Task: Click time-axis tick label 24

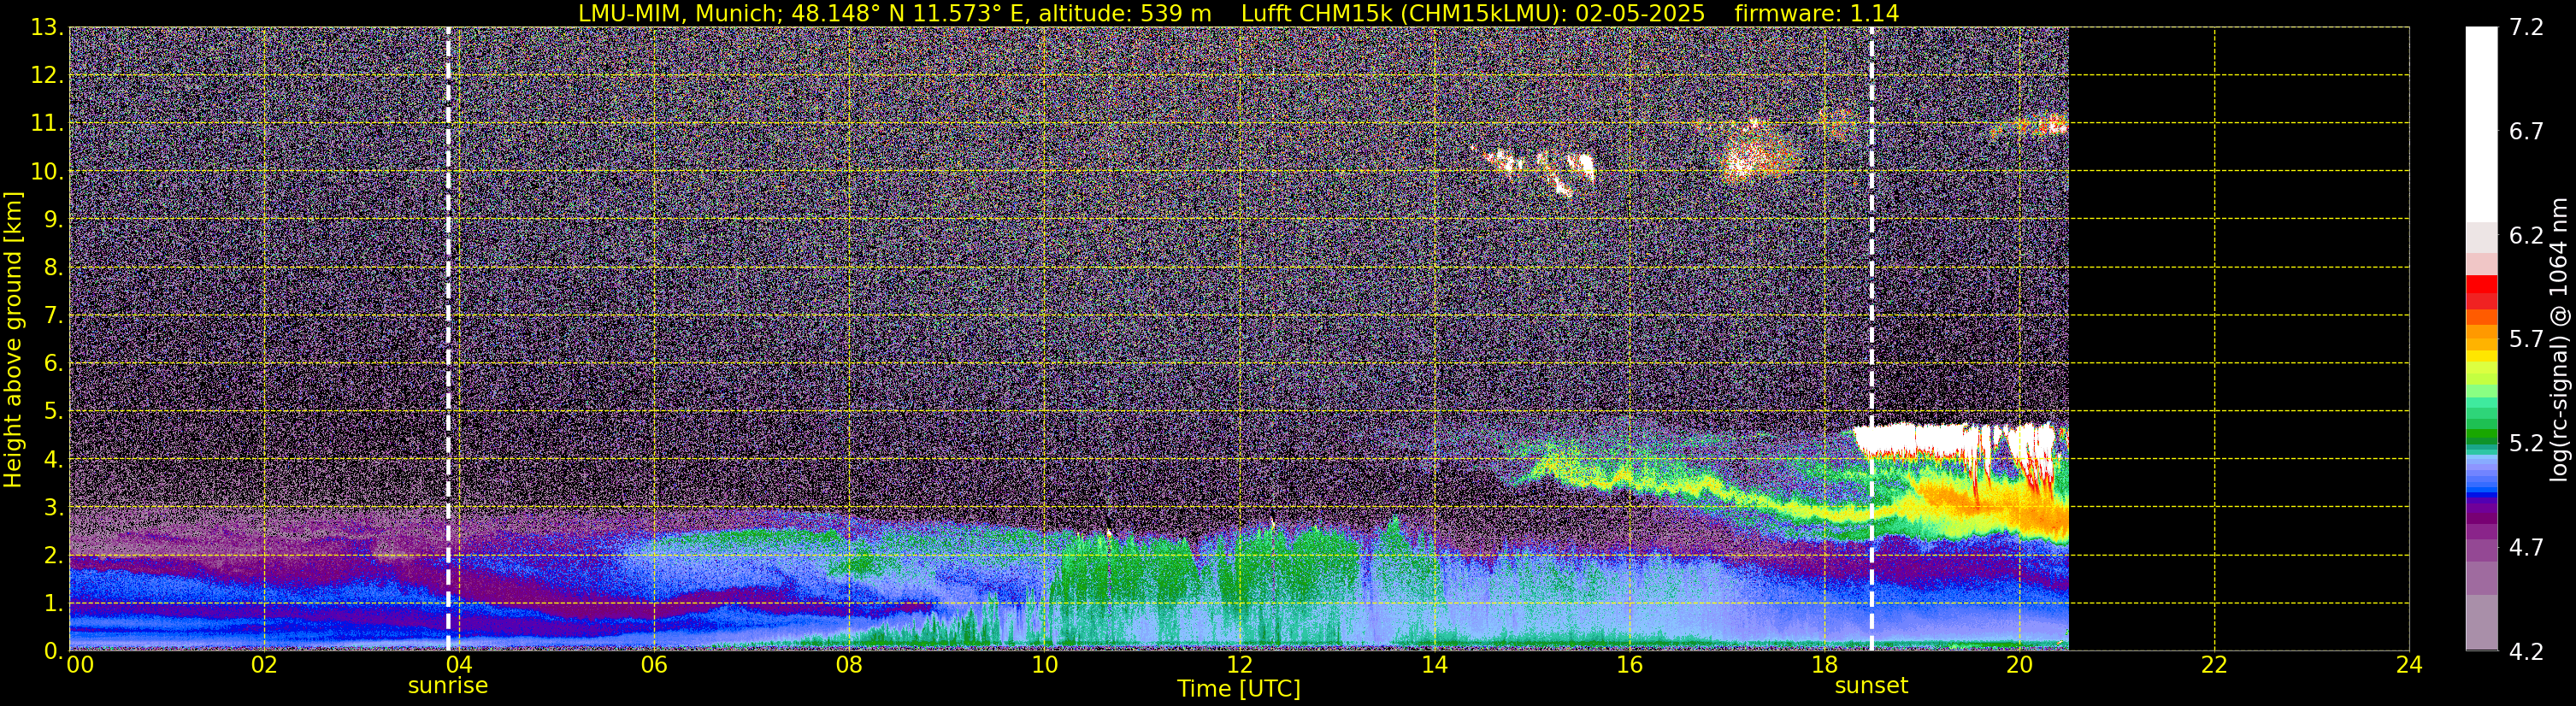Action: tap(2409, 665)
